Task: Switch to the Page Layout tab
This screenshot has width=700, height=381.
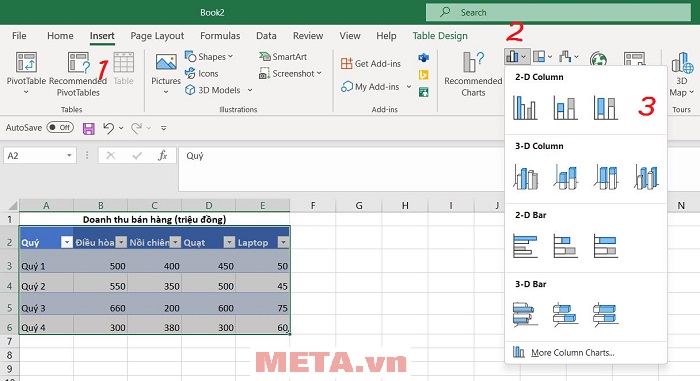Action: point(157,36)
